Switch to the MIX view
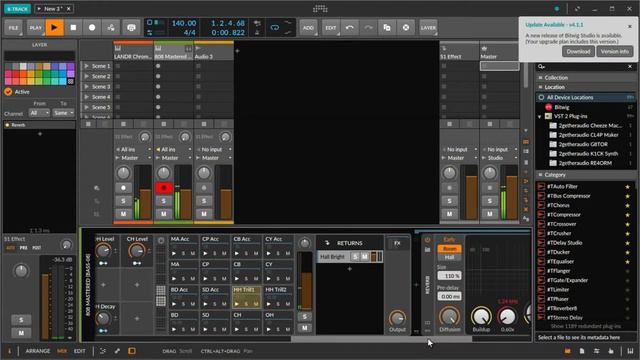The height and width of the screenshot is (360, 640). 62,351
